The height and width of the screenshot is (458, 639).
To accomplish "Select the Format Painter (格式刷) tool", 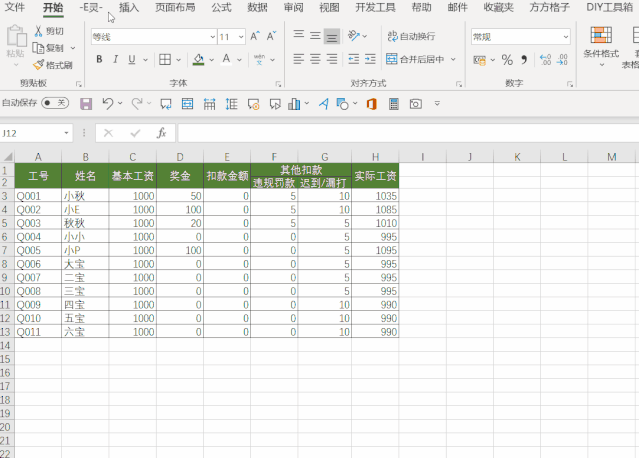I will click(53, 65).
